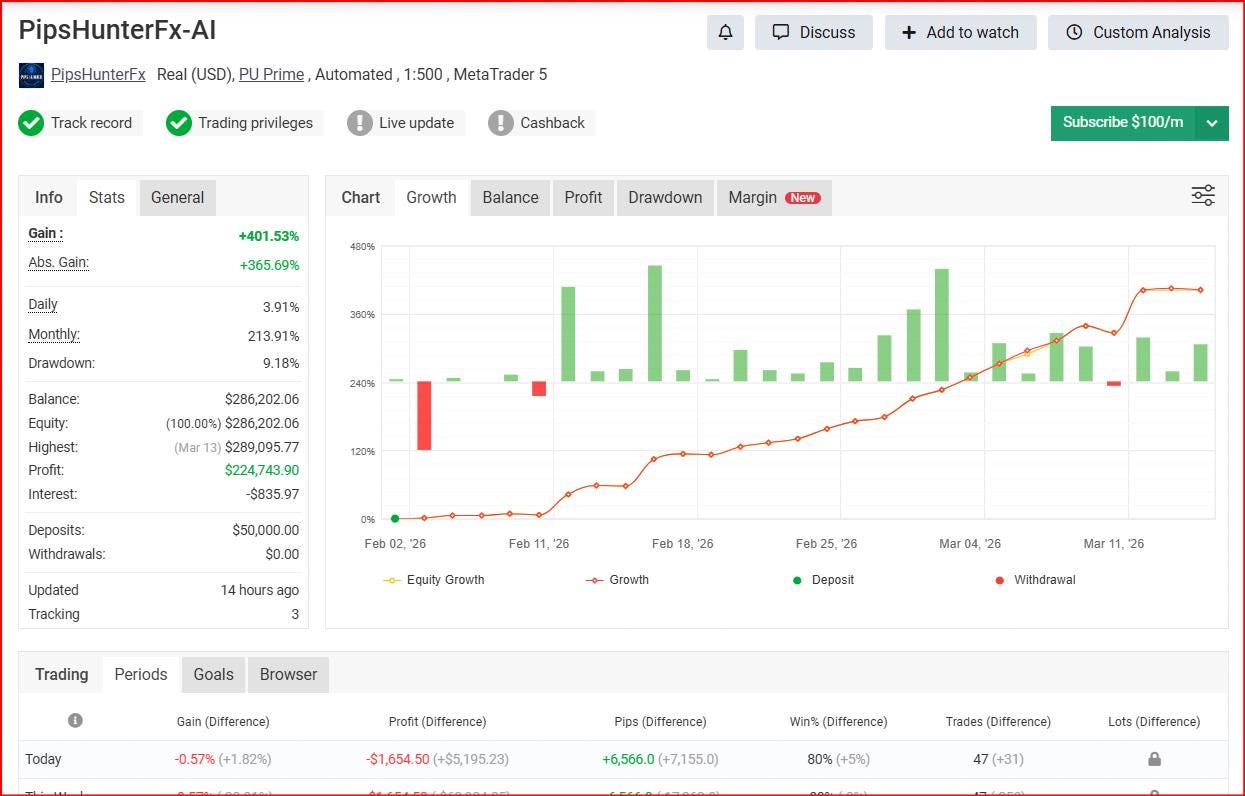
Task: Click the PipsHunterFx-AI page title
Action: (x=117, y=30)
